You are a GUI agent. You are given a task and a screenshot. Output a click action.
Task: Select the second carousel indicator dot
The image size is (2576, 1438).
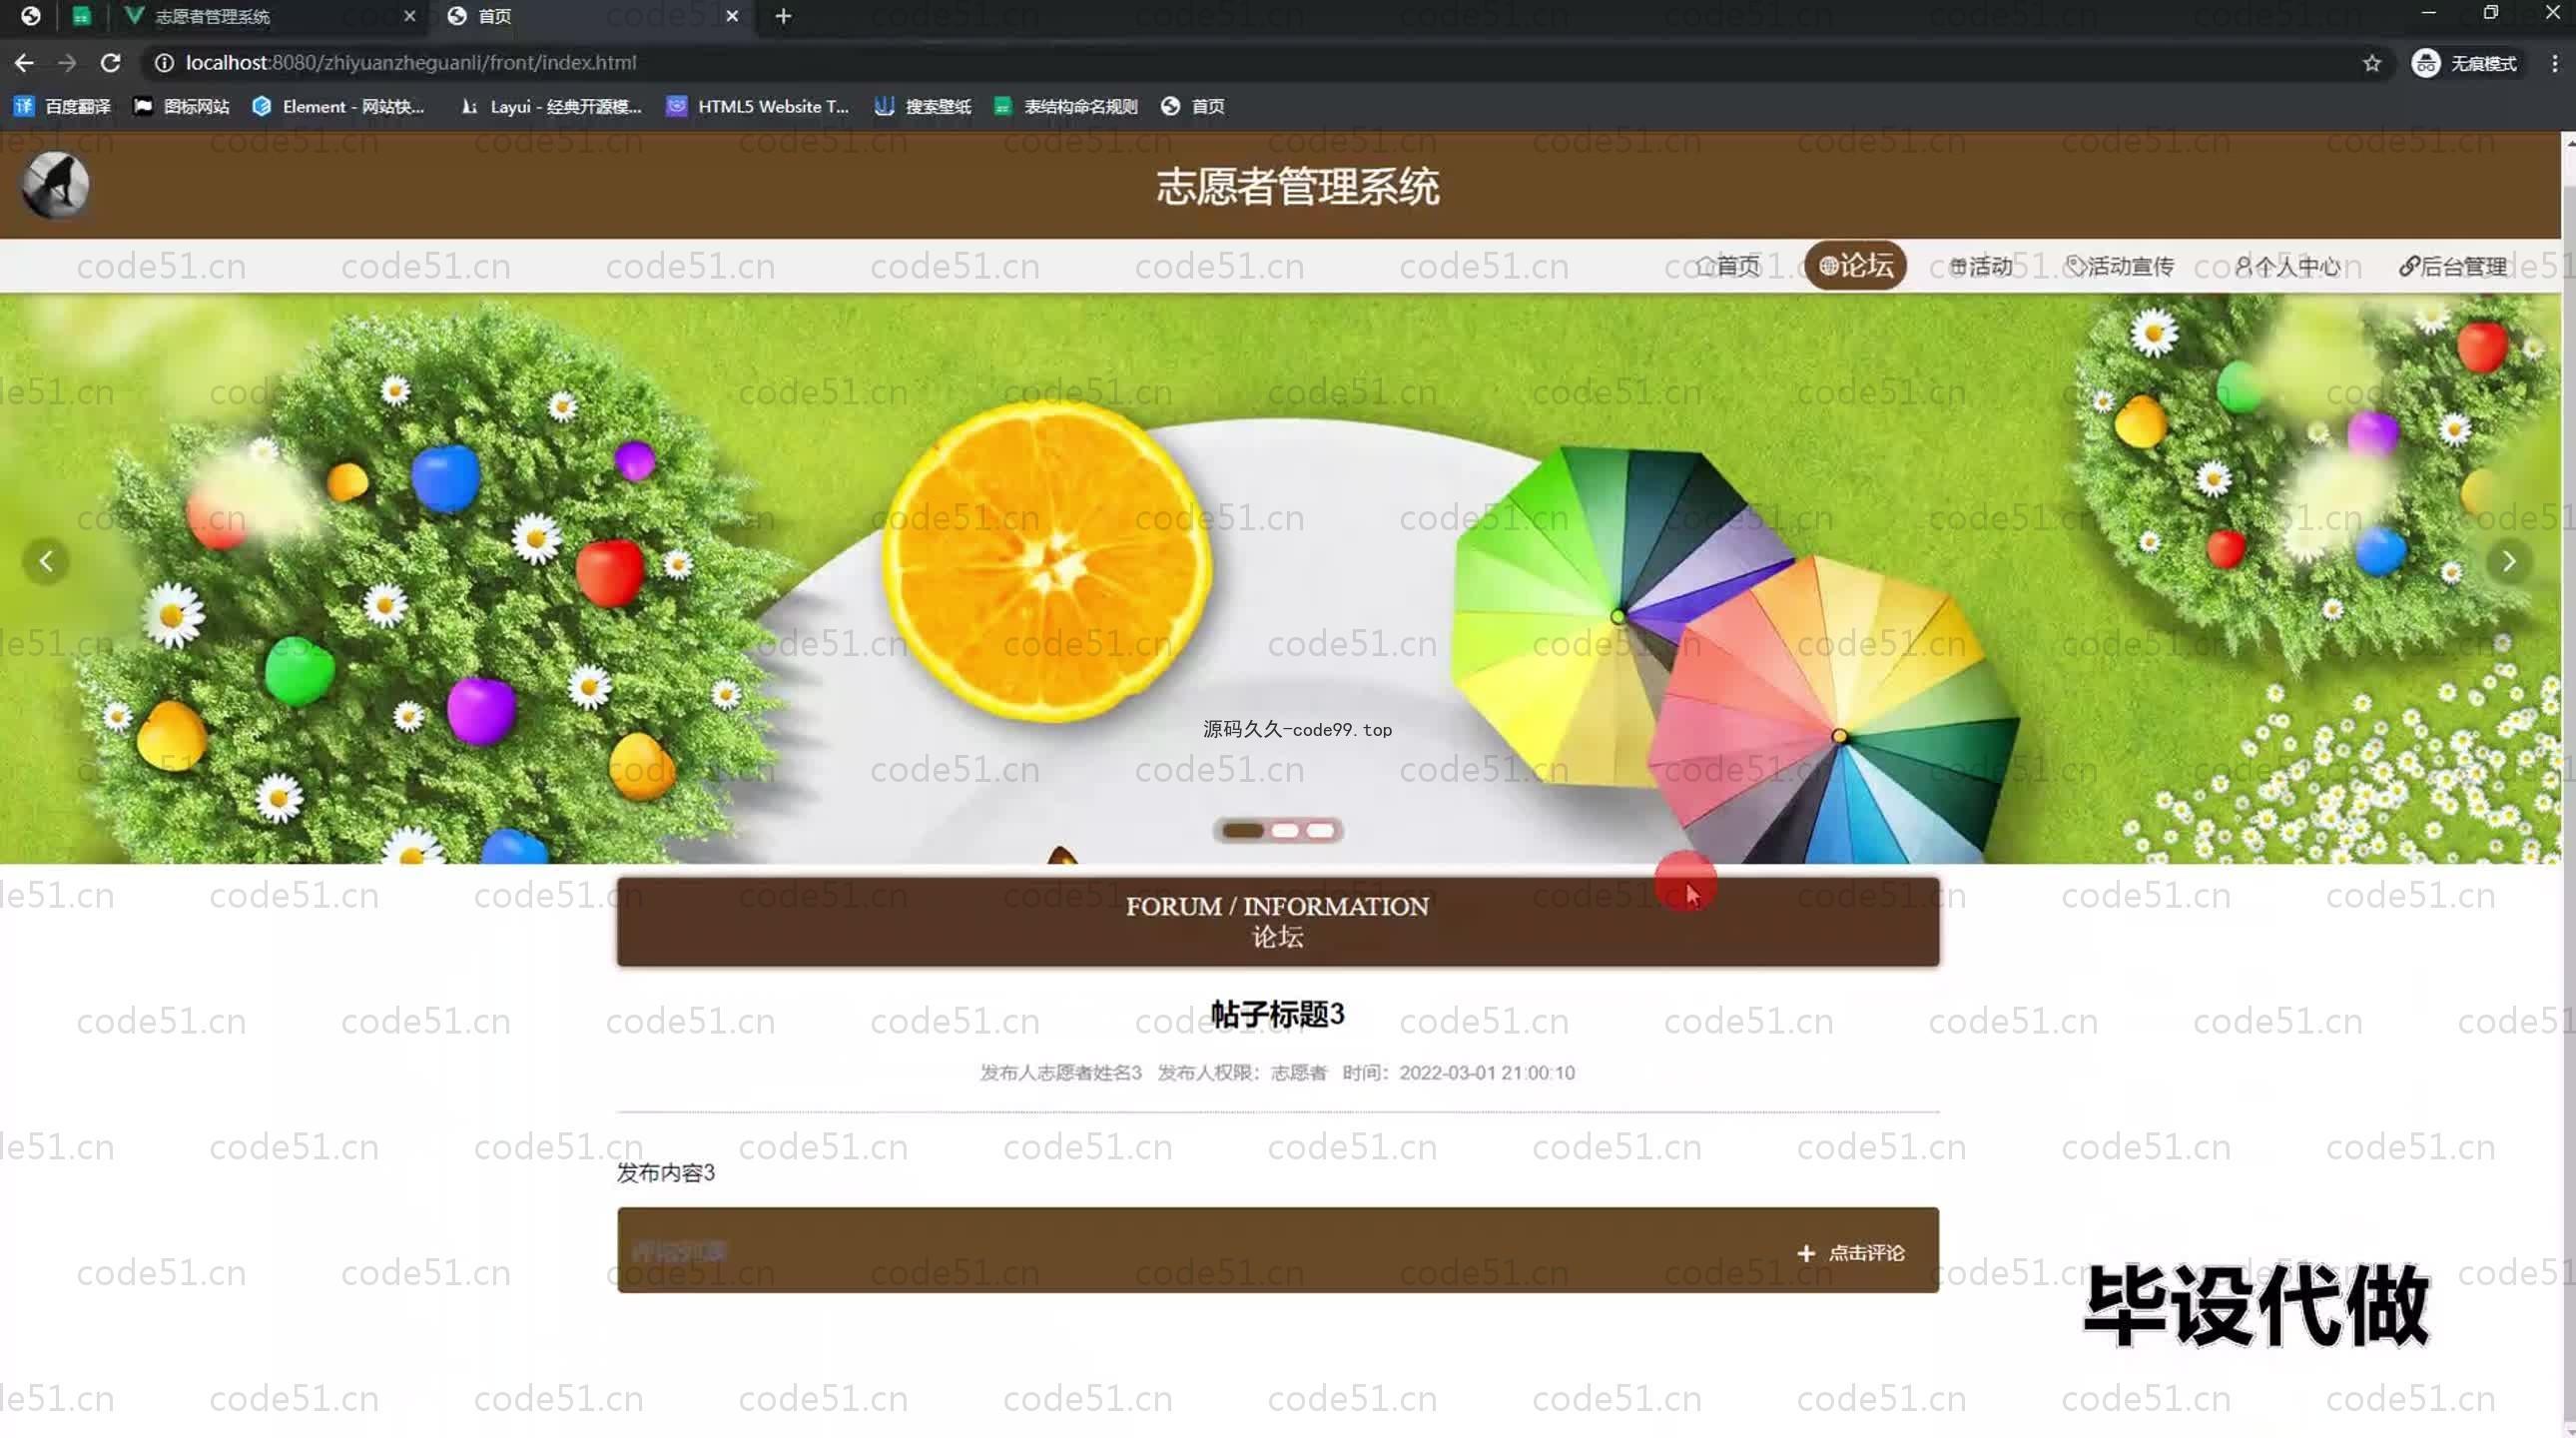tap(1285, 831)
